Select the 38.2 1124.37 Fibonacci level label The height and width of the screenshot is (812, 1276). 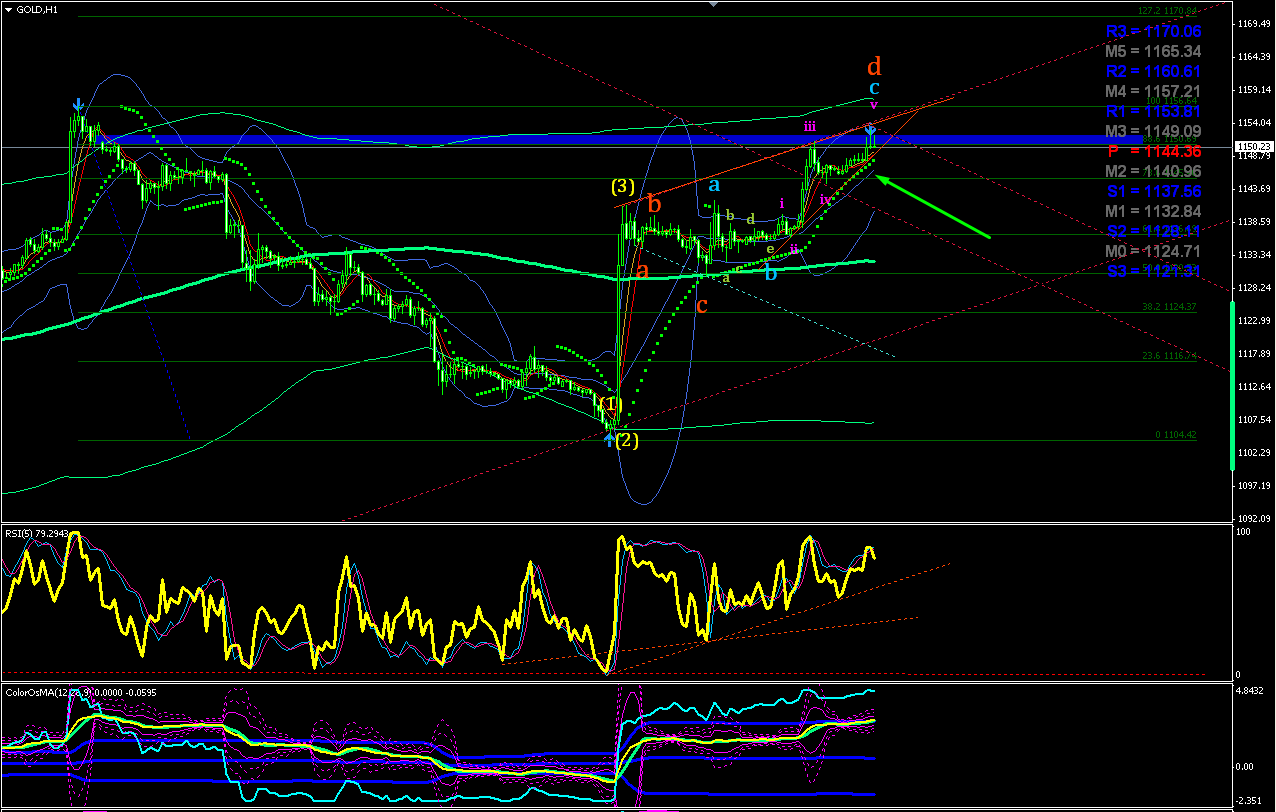pyautogui.click(x=1171, y=306)
